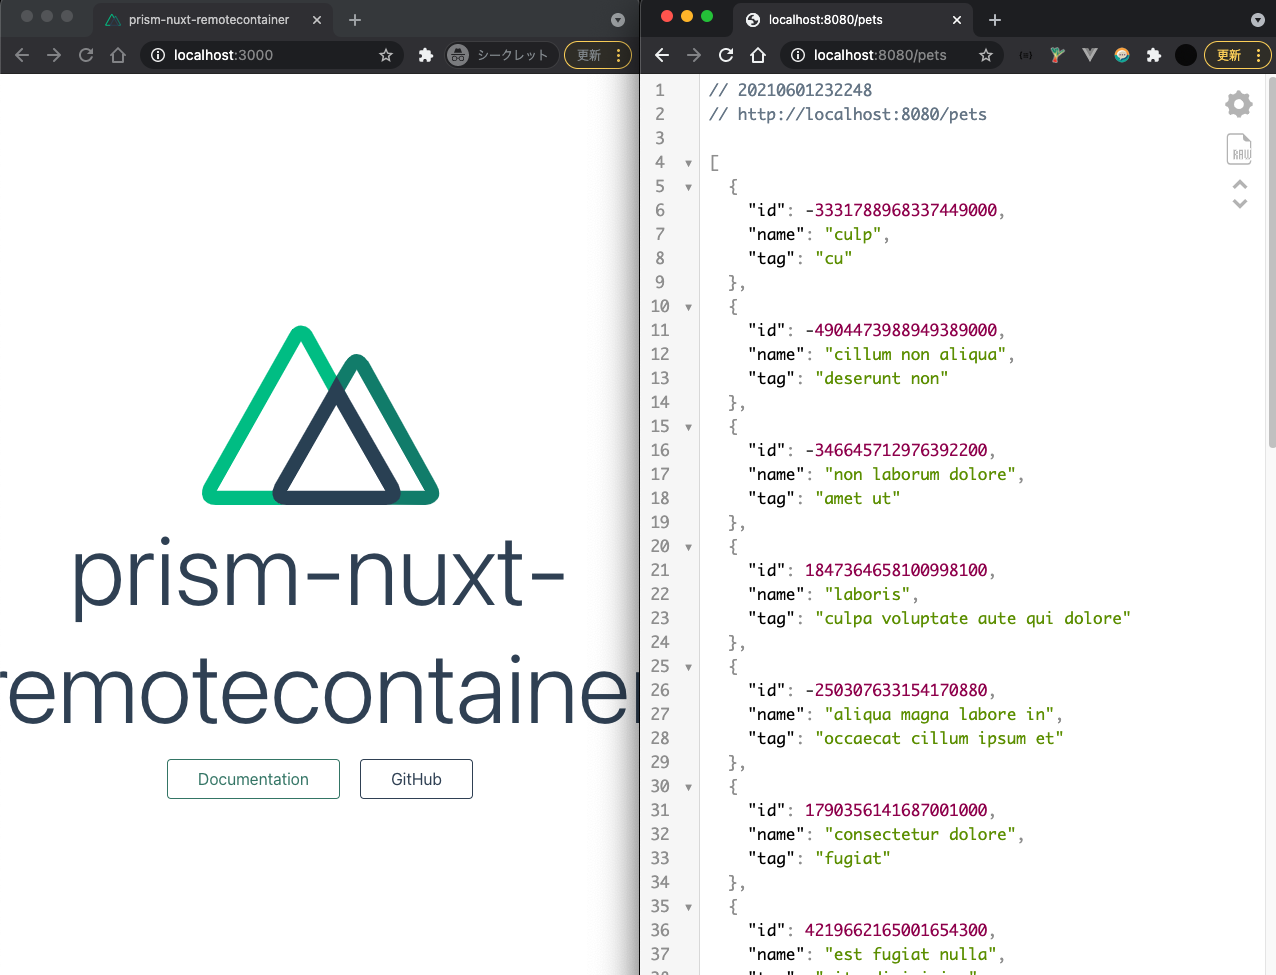Viewport: 1276px width, 975px height.
Task: Click the "consectetur dolore" name value
Action: tap(920, 834)
